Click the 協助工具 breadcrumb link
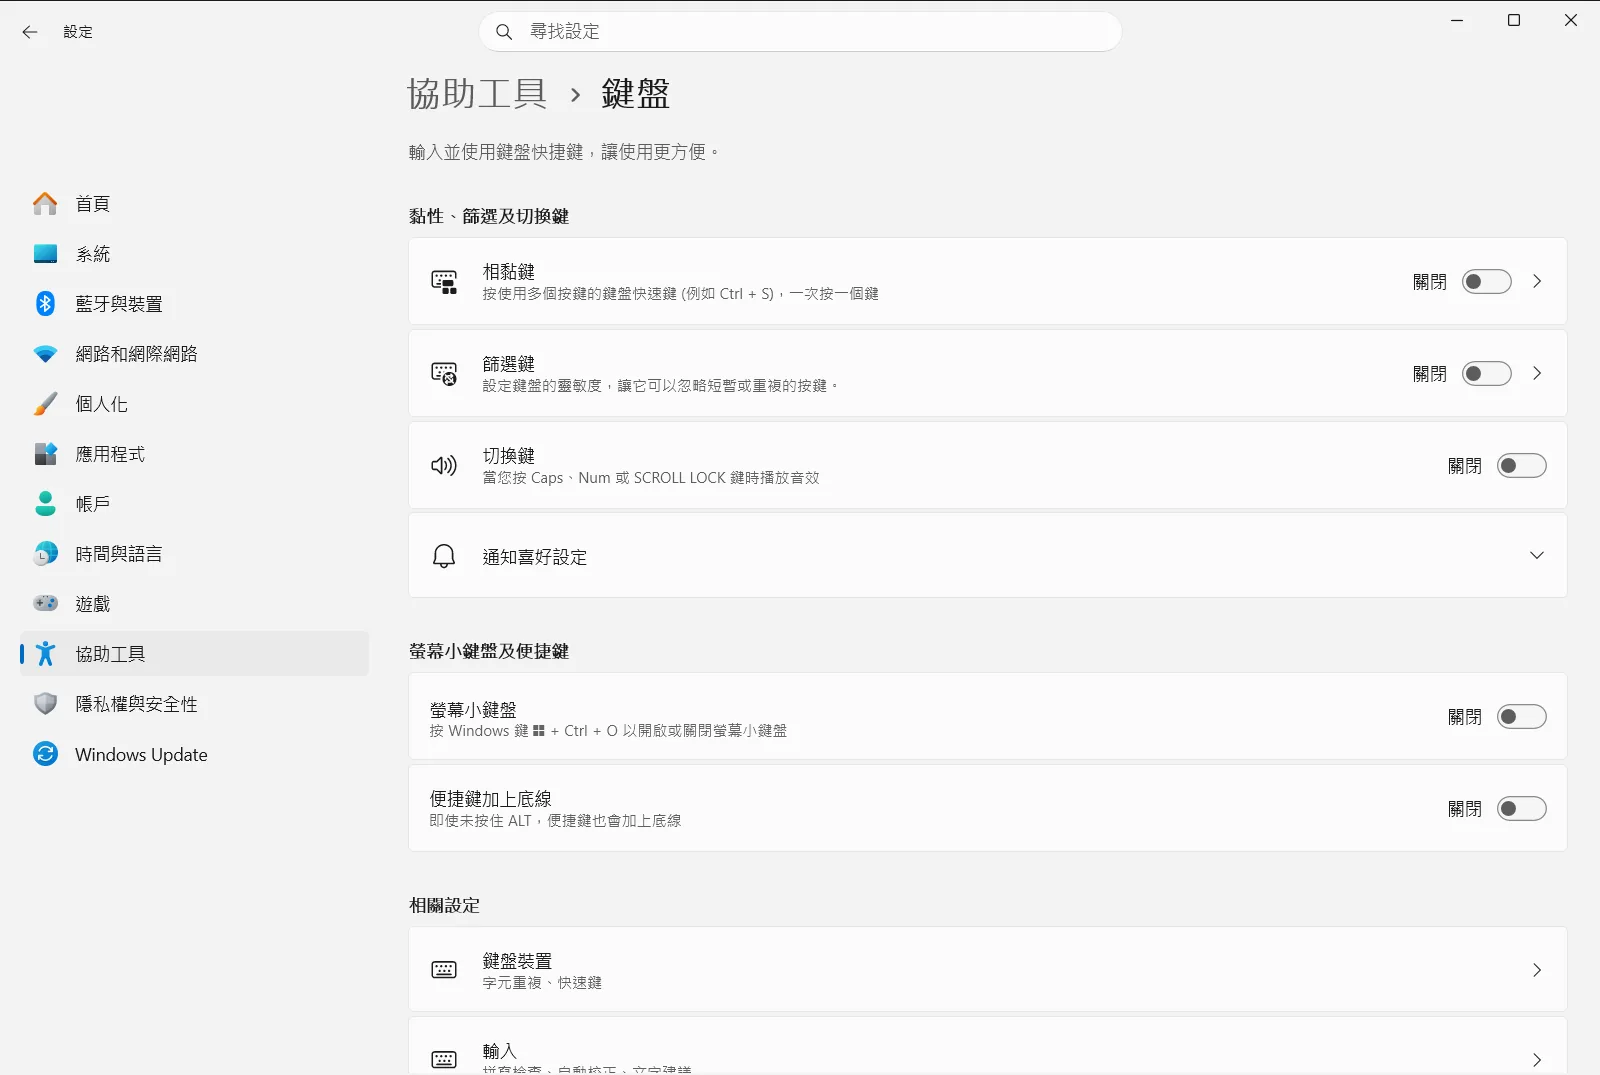 477,94
